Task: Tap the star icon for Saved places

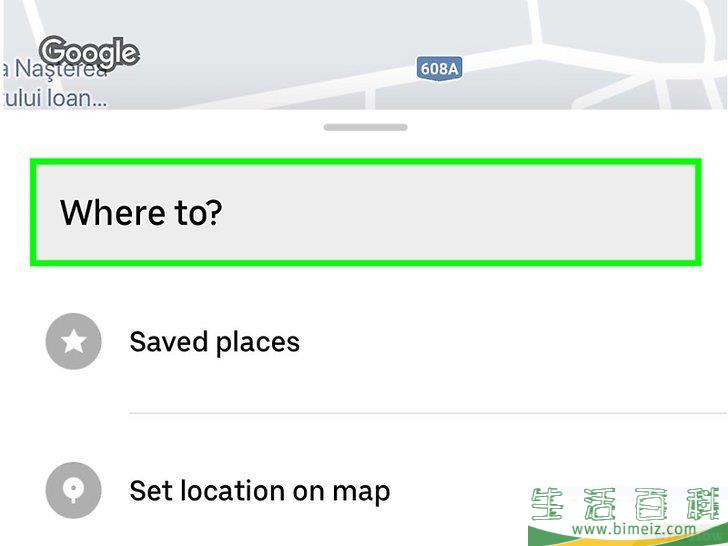Action: [74, 342]
